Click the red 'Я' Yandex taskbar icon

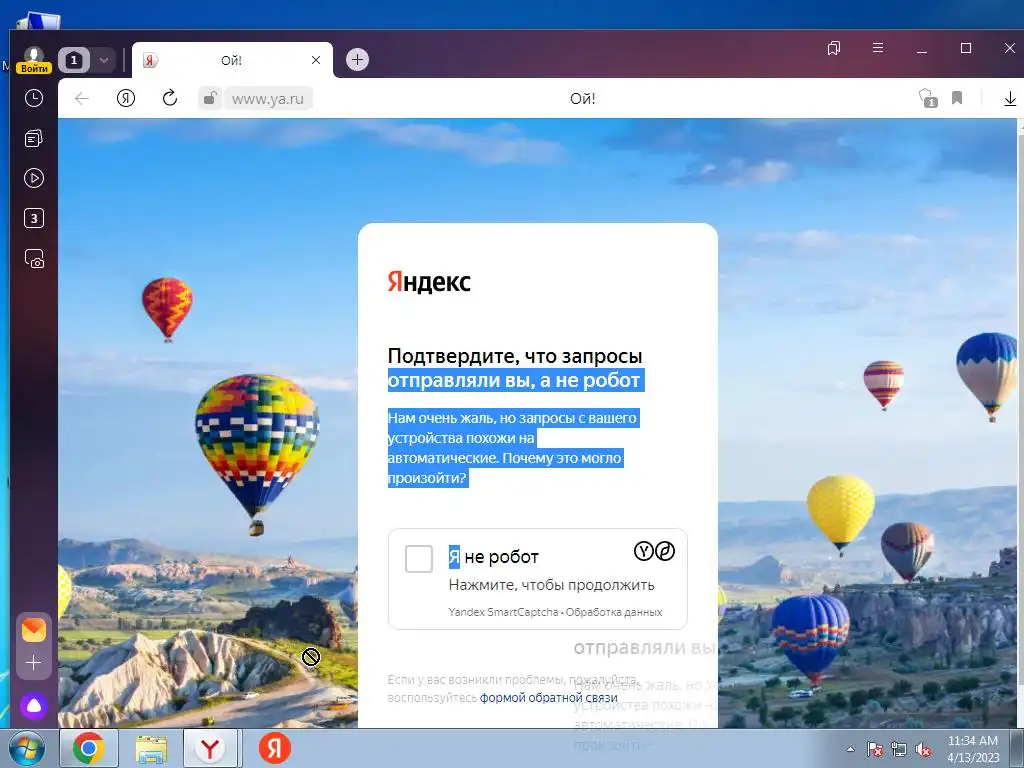click(275, 748)
